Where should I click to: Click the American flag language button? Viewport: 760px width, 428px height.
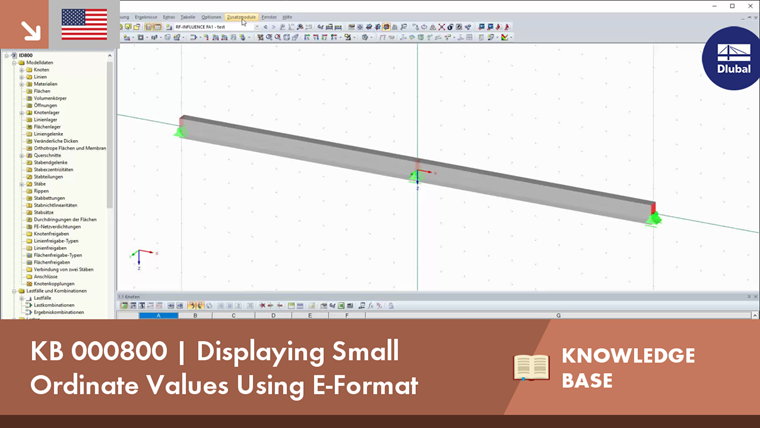(x=84, y=24)
